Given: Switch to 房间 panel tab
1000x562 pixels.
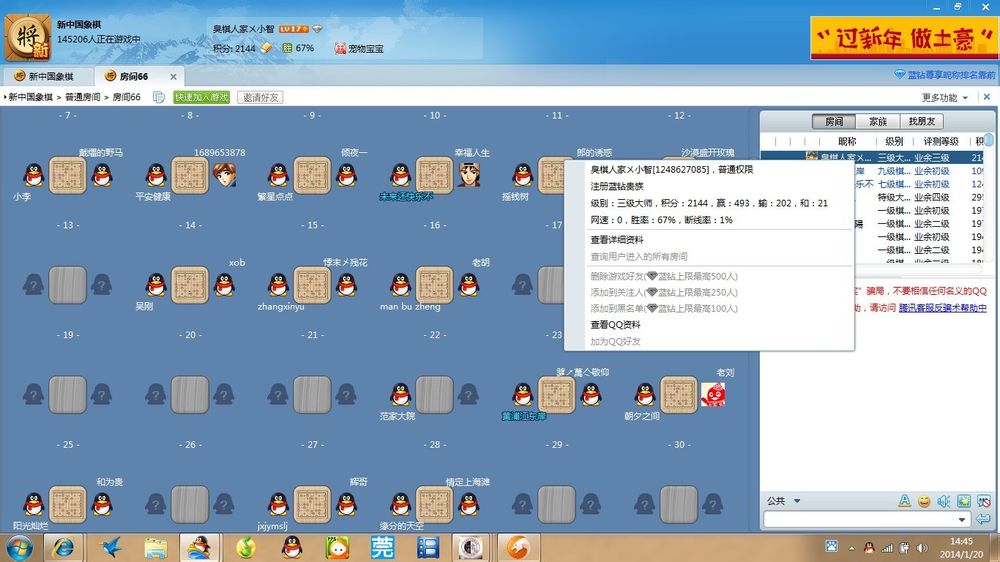Looking at the screenshot, I should pyautogui.click(x=834, y=121).
